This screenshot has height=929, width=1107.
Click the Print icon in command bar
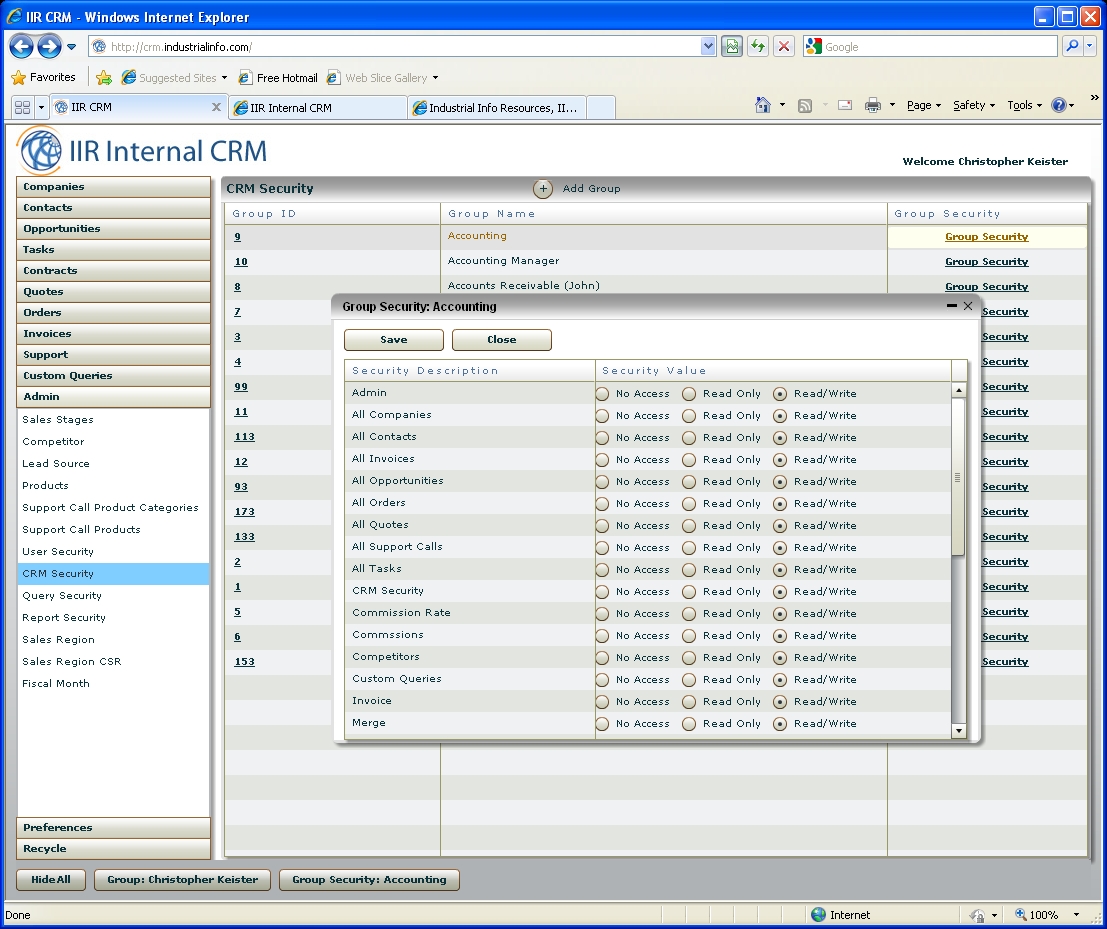click(x=872, y=105)
